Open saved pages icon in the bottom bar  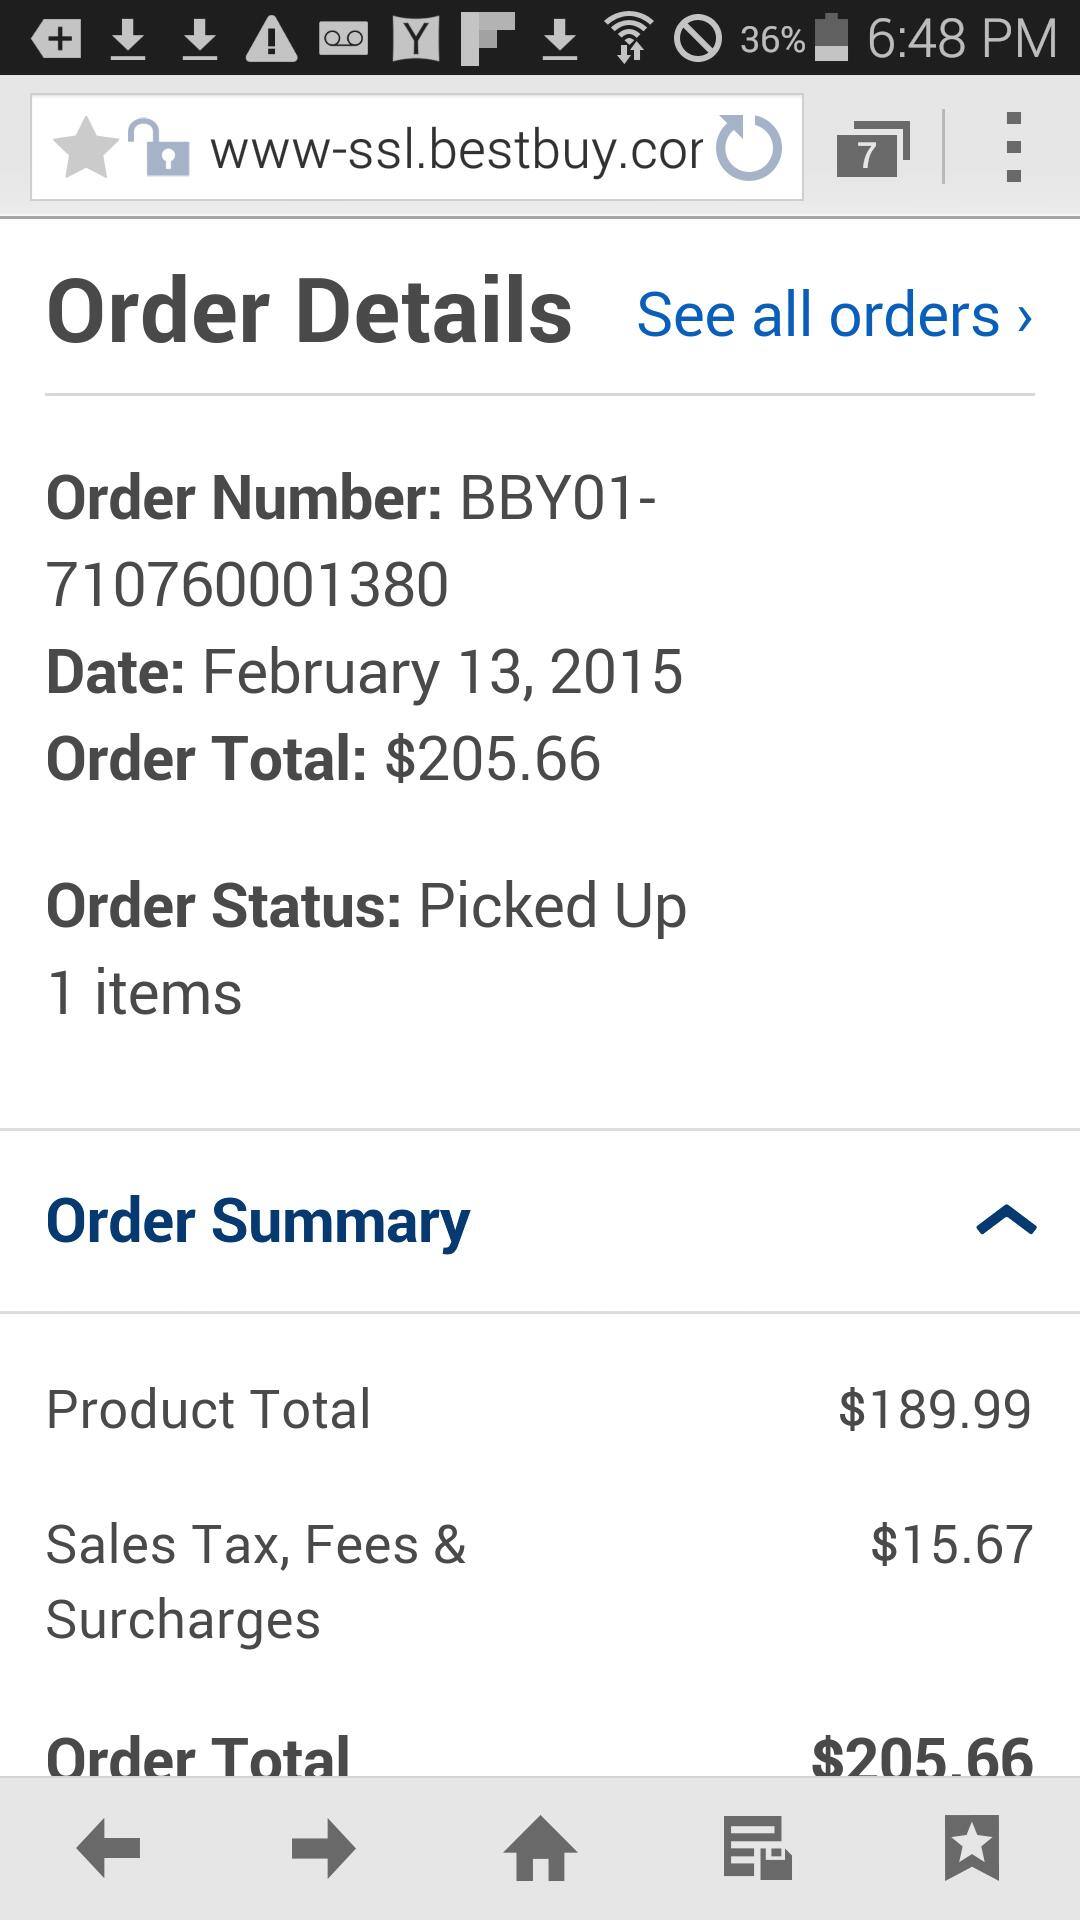click(x=757, y=1848)
